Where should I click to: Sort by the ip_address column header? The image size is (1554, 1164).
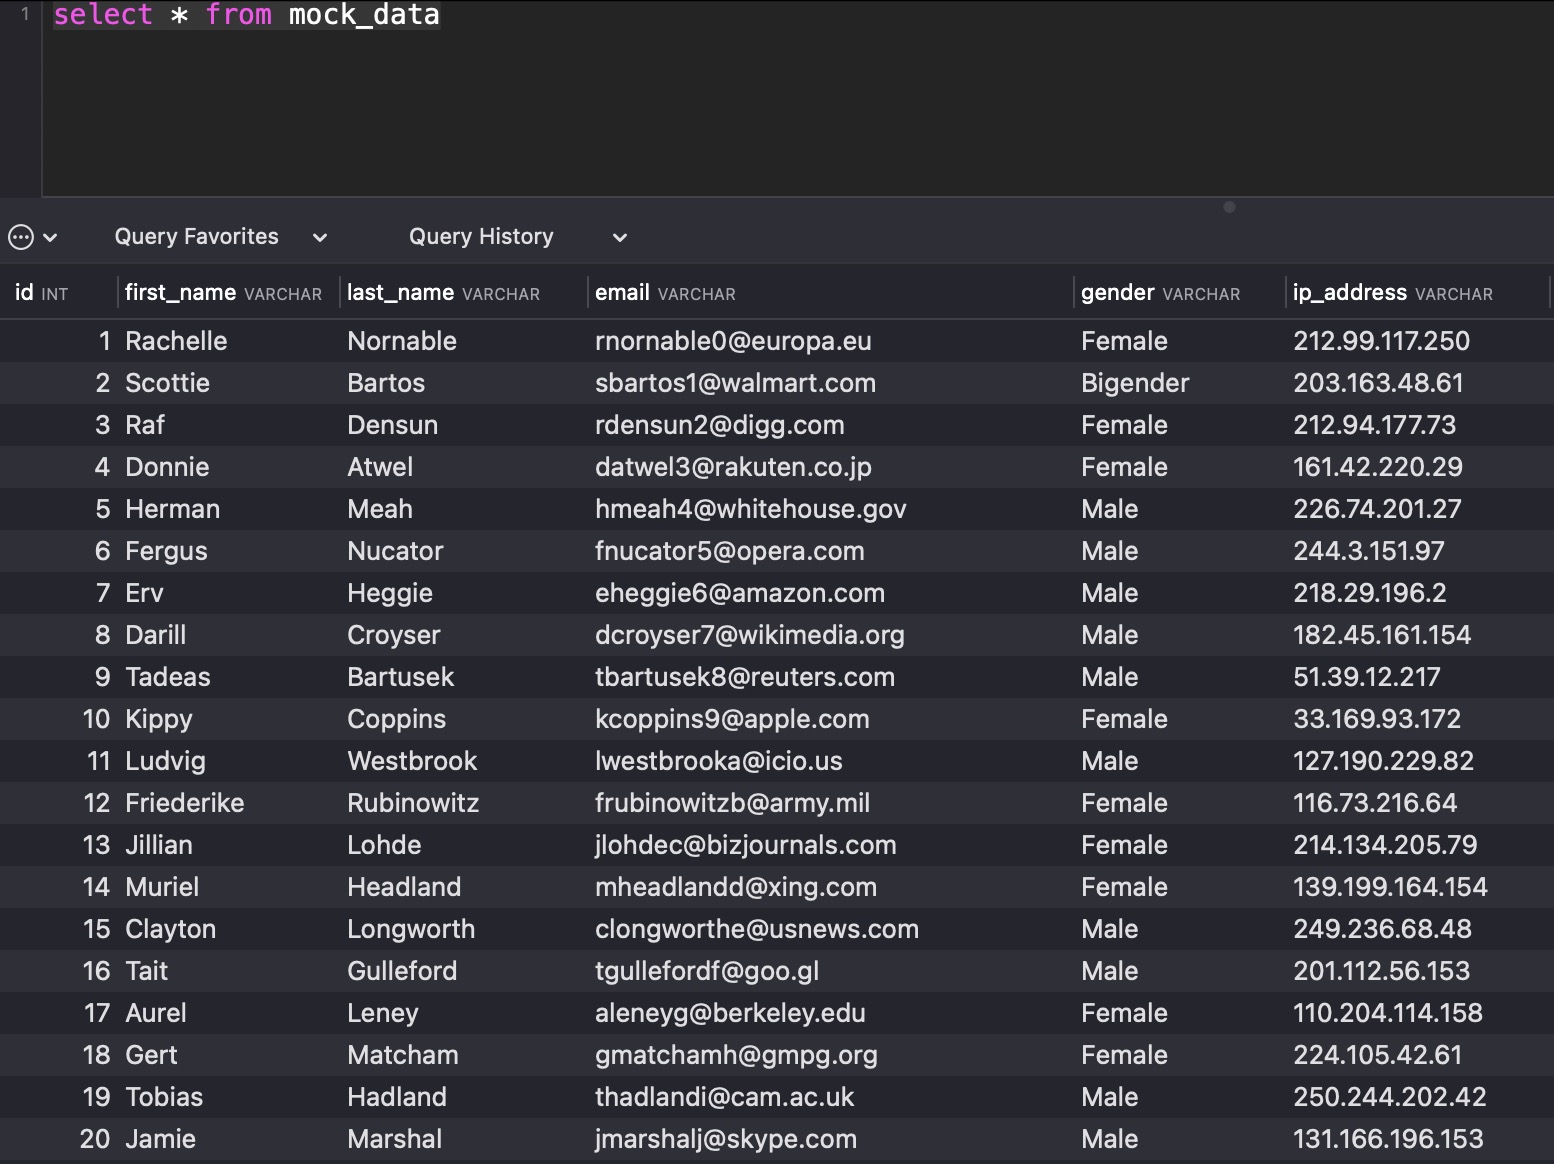pos(1392,293)
